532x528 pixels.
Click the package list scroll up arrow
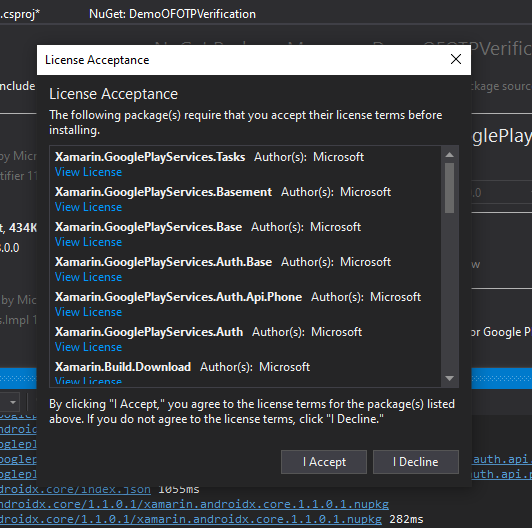[x=450, y=155]
